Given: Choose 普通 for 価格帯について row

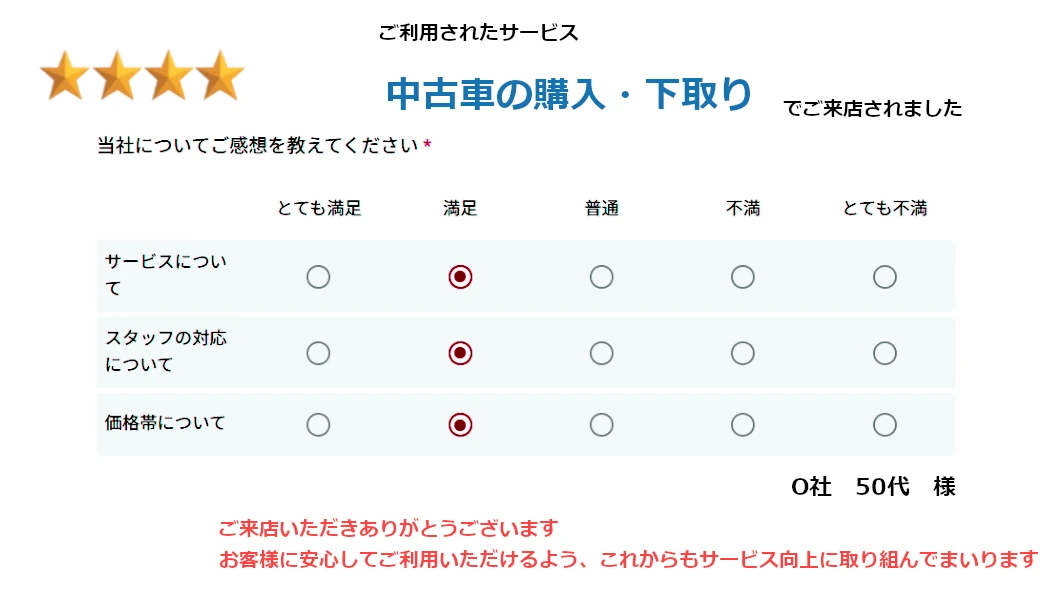Looking at the screenshot, I should coord(601,425).
